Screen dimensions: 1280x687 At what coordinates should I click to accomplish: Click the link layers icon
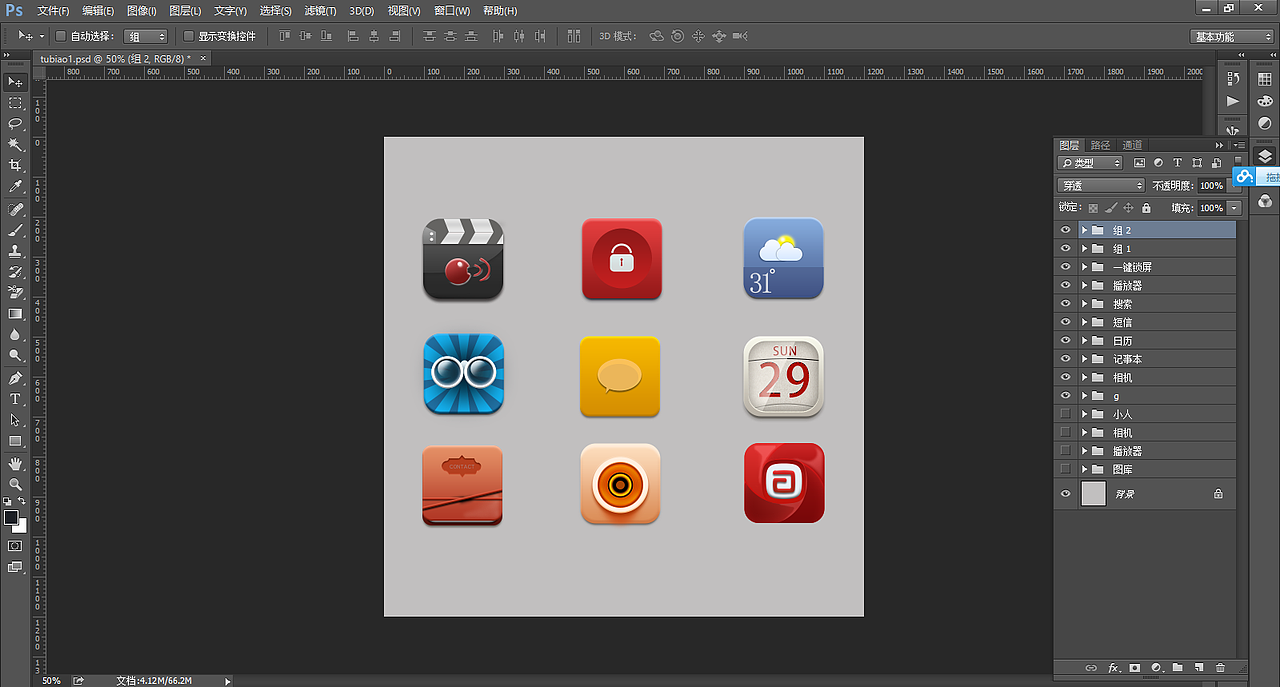tap(1091, 667)
